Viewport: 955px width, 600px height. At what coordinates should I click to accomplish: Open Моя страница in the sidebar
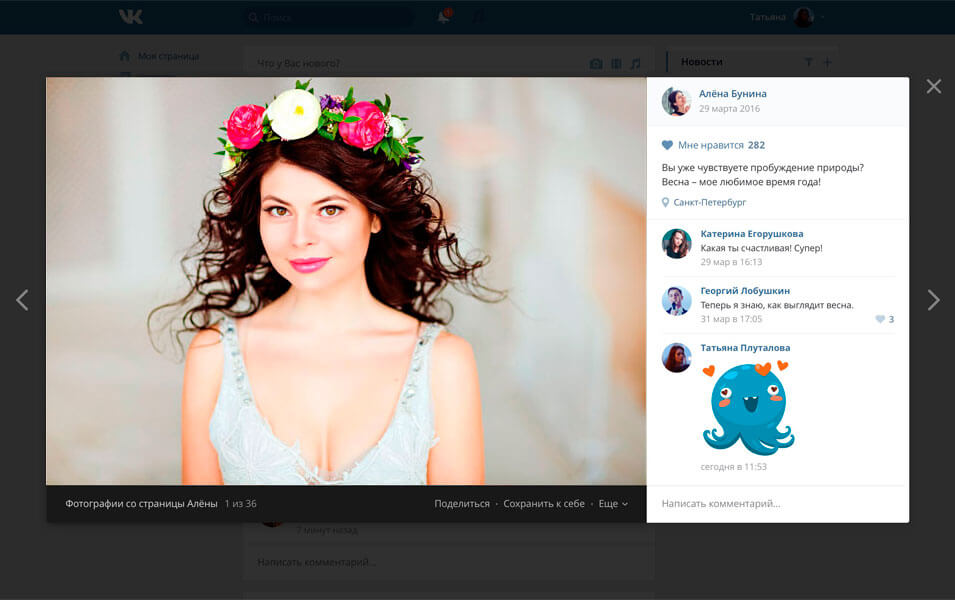(x=168, y=56)
